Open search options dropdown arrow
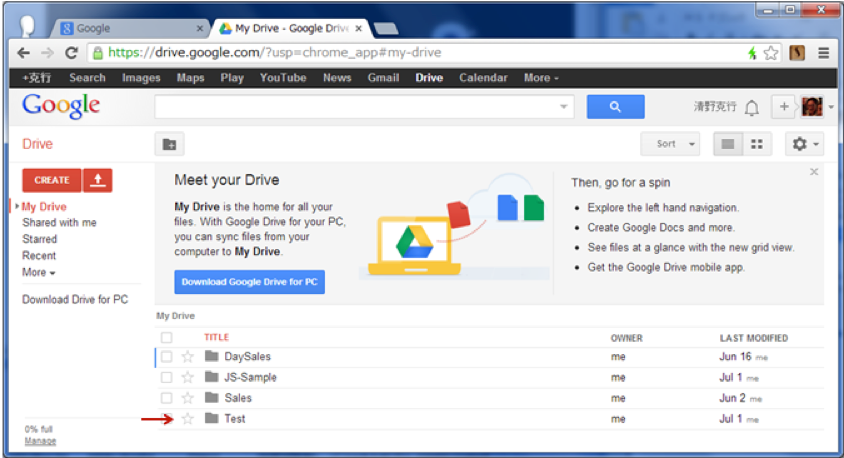The height and width of the screenshot is (458, 844). [x=564, y=107]
